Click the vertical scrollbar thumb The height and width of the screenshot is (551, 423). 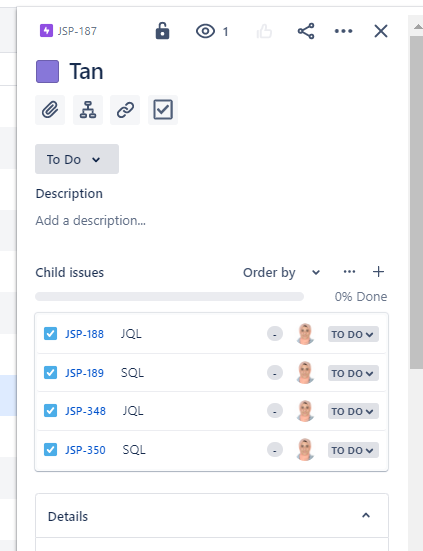point(416,202)
